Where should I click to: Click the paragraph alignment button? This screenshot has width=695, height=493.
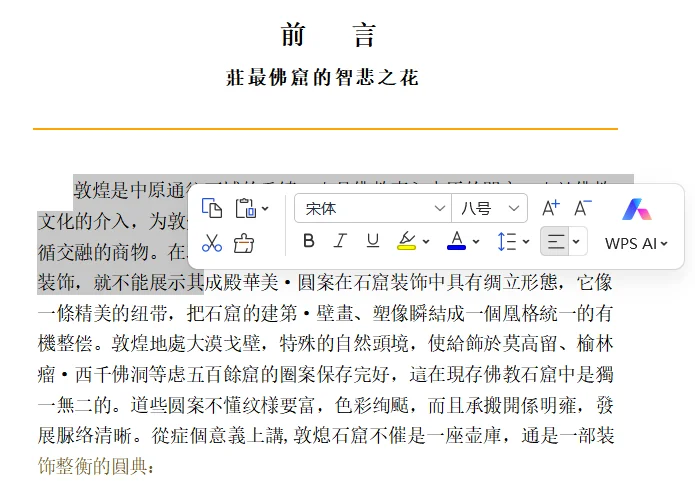[555, 242]
